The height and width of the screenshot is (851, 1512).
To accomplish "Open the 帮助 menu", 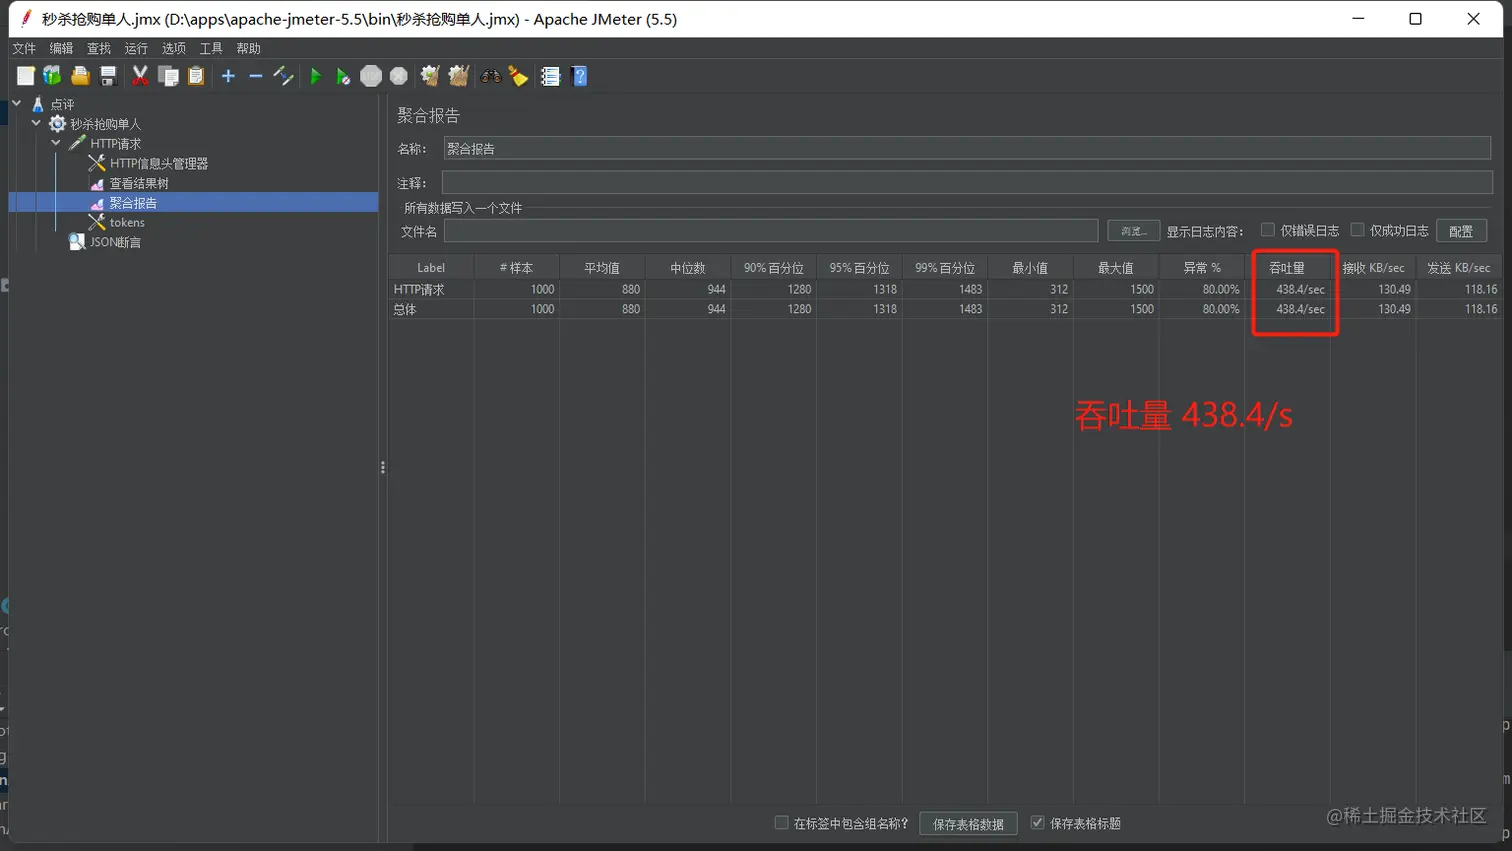I will pos(248,48).
